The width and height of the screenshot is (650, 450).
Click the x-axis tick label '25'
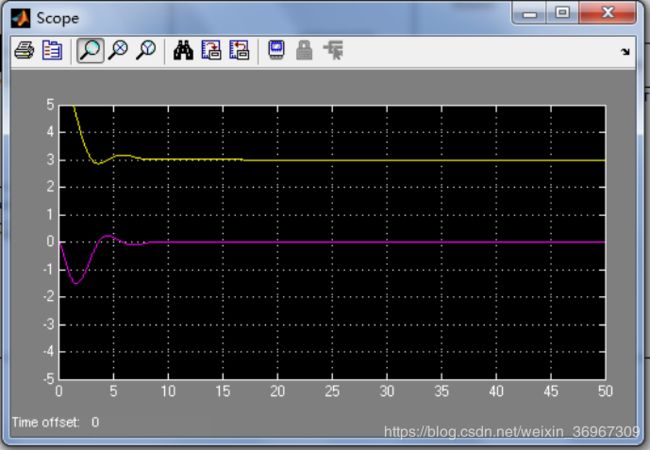pos(332,391)
